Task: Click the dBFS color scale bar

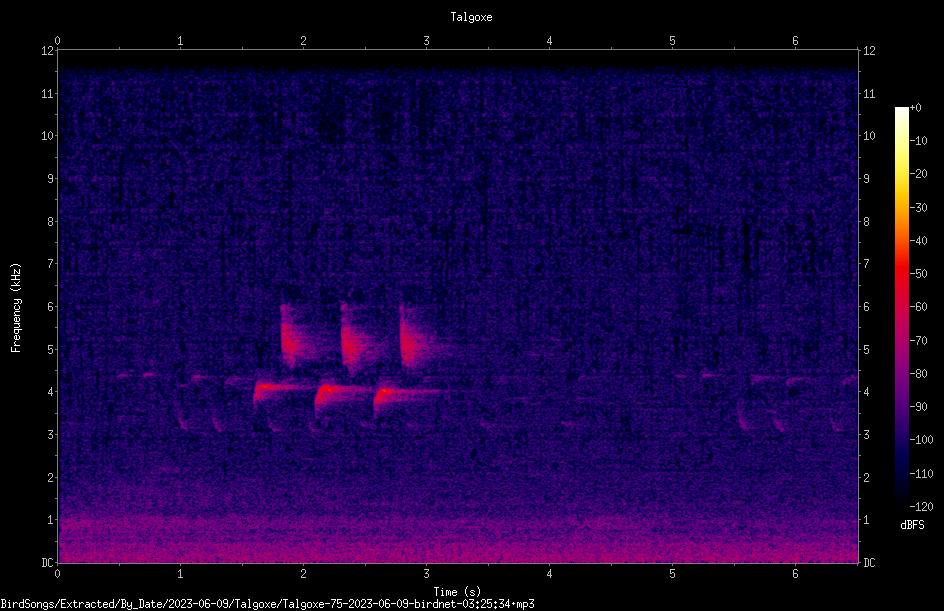Action: click(x=901, y=307)
